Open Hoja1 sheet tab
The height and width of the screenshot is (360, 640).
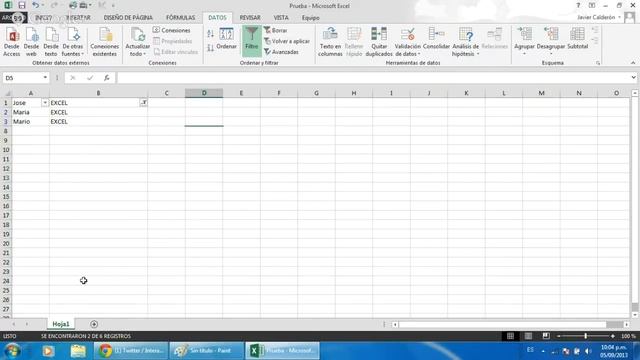(x=61, y=324)
